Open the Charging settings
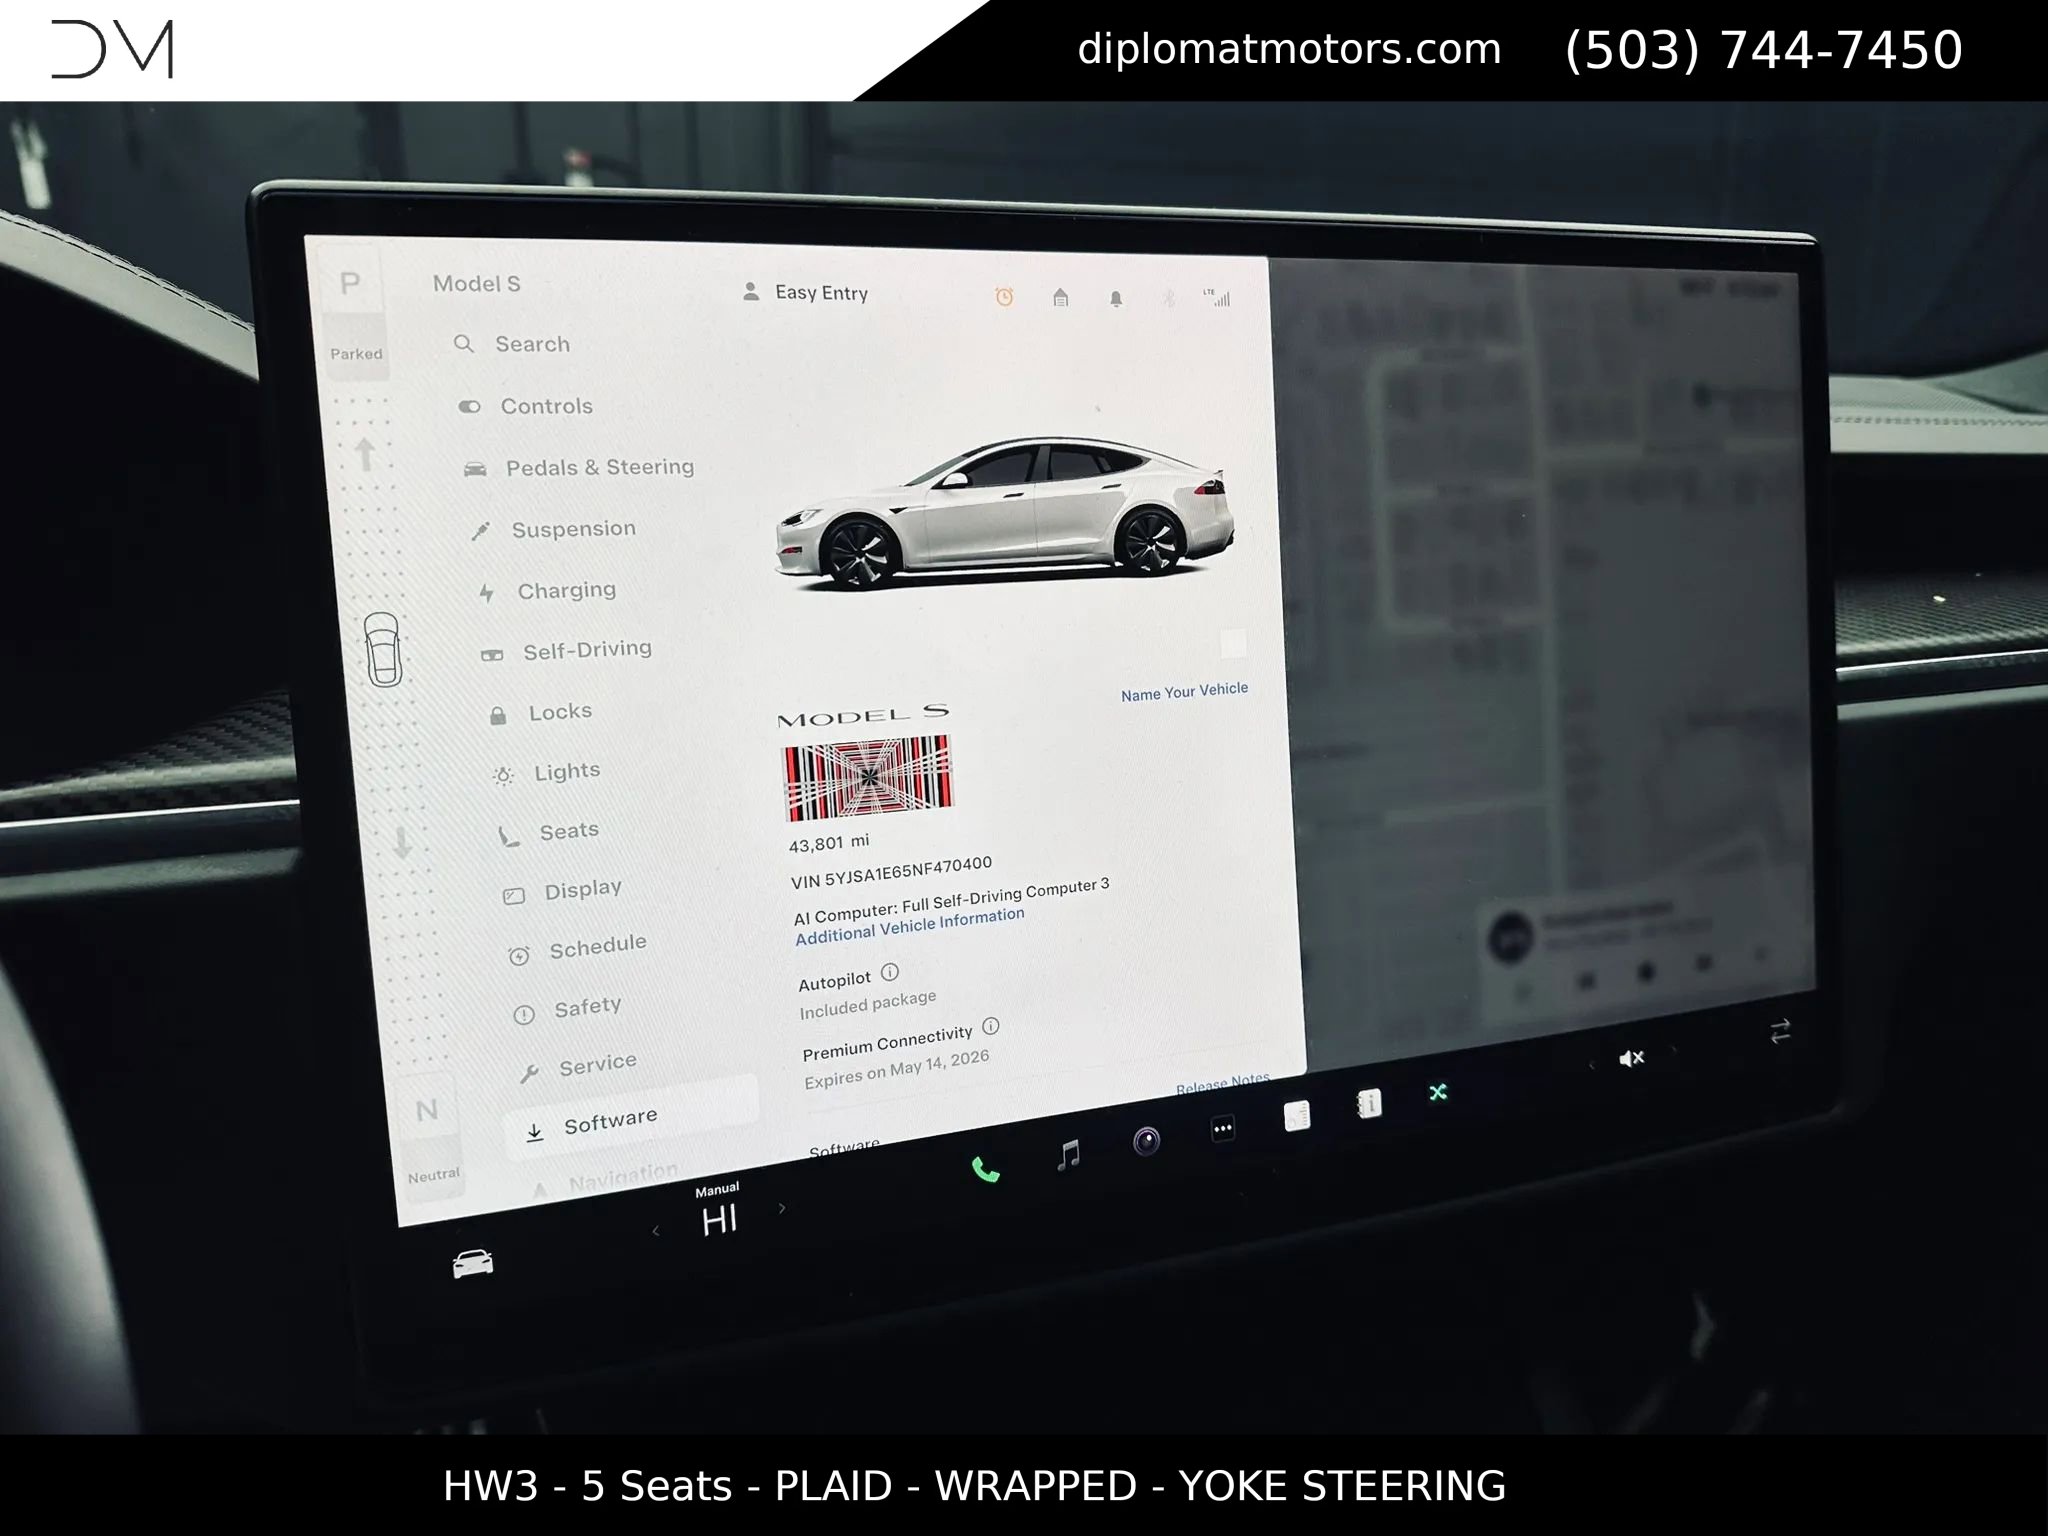The height and width of the screenshot is (1536, 2048). tap(547, 591)
